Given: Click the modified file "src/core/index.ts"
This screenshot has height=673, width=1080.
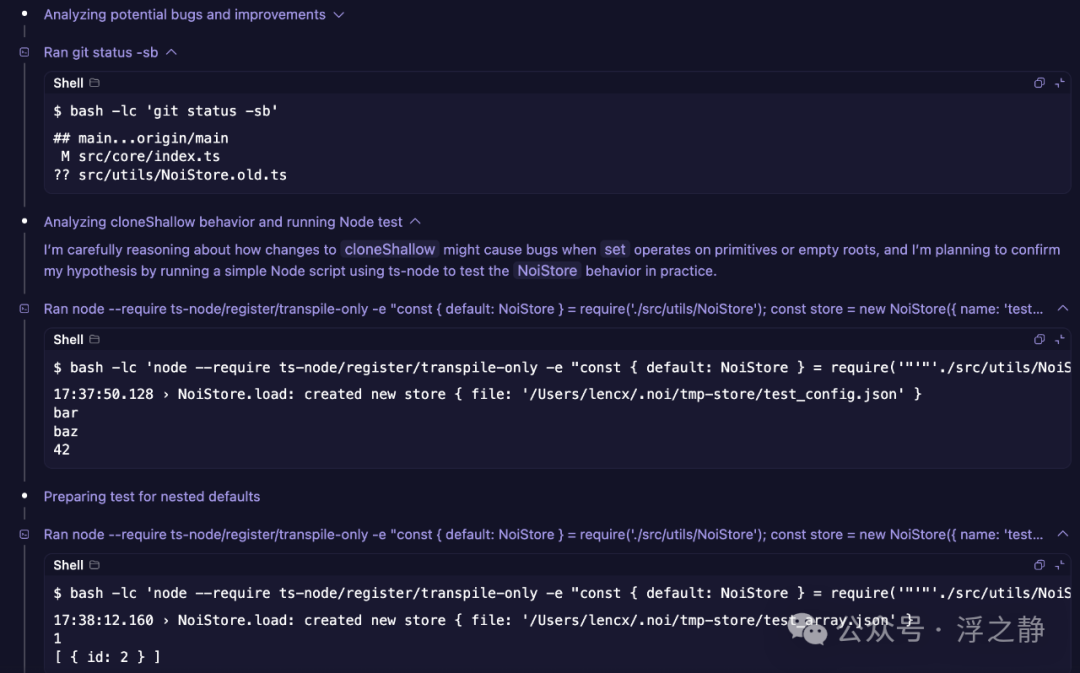Looking at the screenshot, I should click(x=149, y=156).
